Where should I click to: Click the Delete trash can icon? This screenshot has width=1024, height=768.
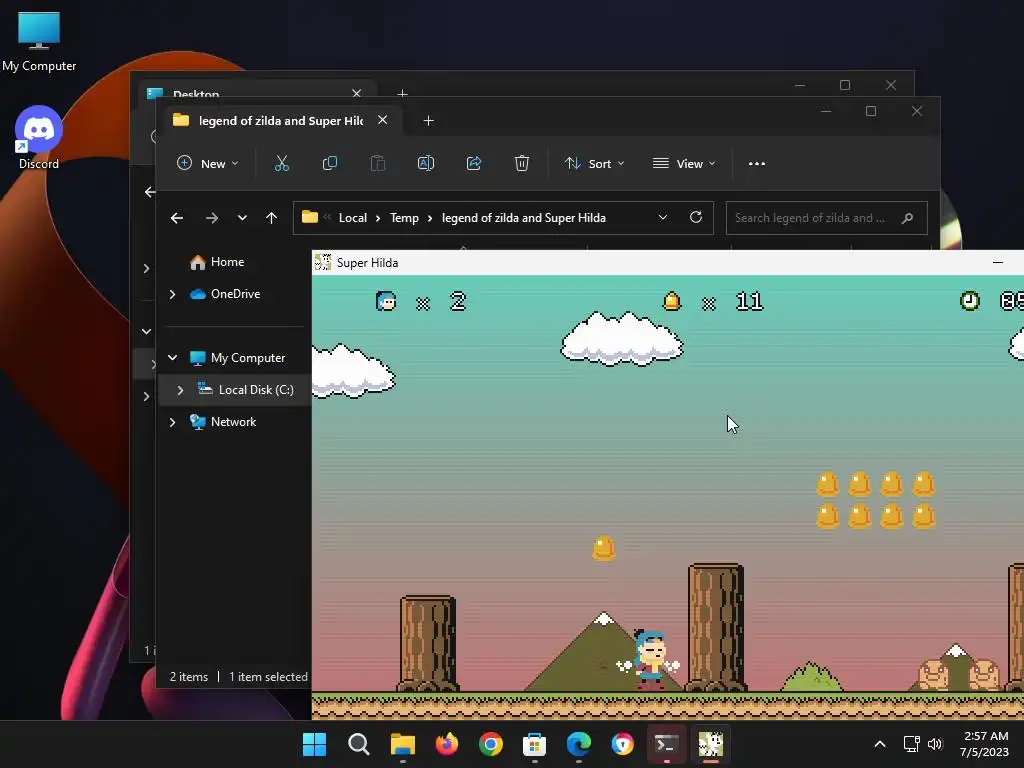point(521,163)
